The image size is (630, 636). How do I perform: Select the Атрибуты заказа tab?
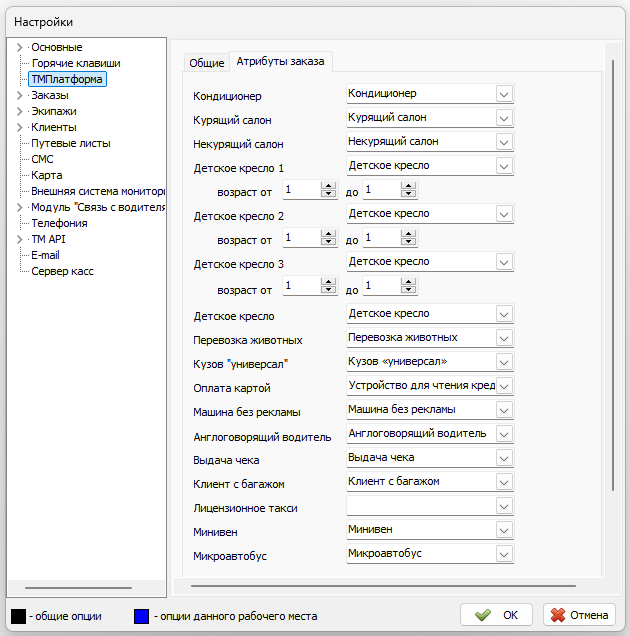point(280,62)
